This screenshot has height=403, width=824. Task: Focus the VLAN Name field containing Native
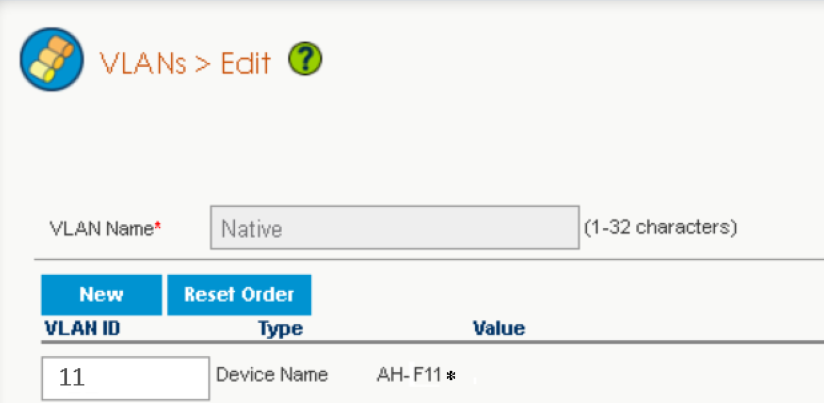394,228
